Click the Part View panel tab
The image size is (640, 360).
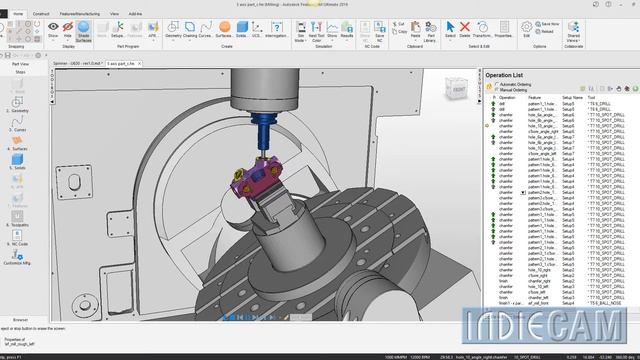click(20, 64)
